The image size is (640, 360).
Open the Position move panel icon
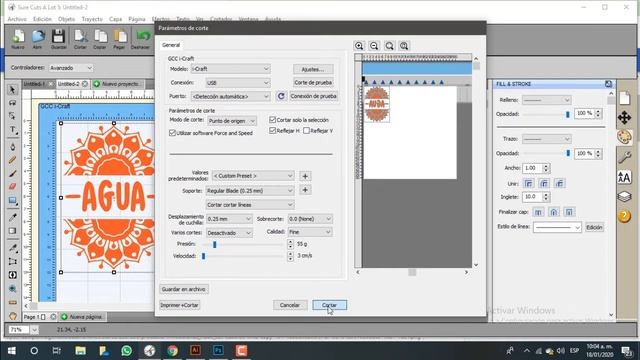pos(624,118)
